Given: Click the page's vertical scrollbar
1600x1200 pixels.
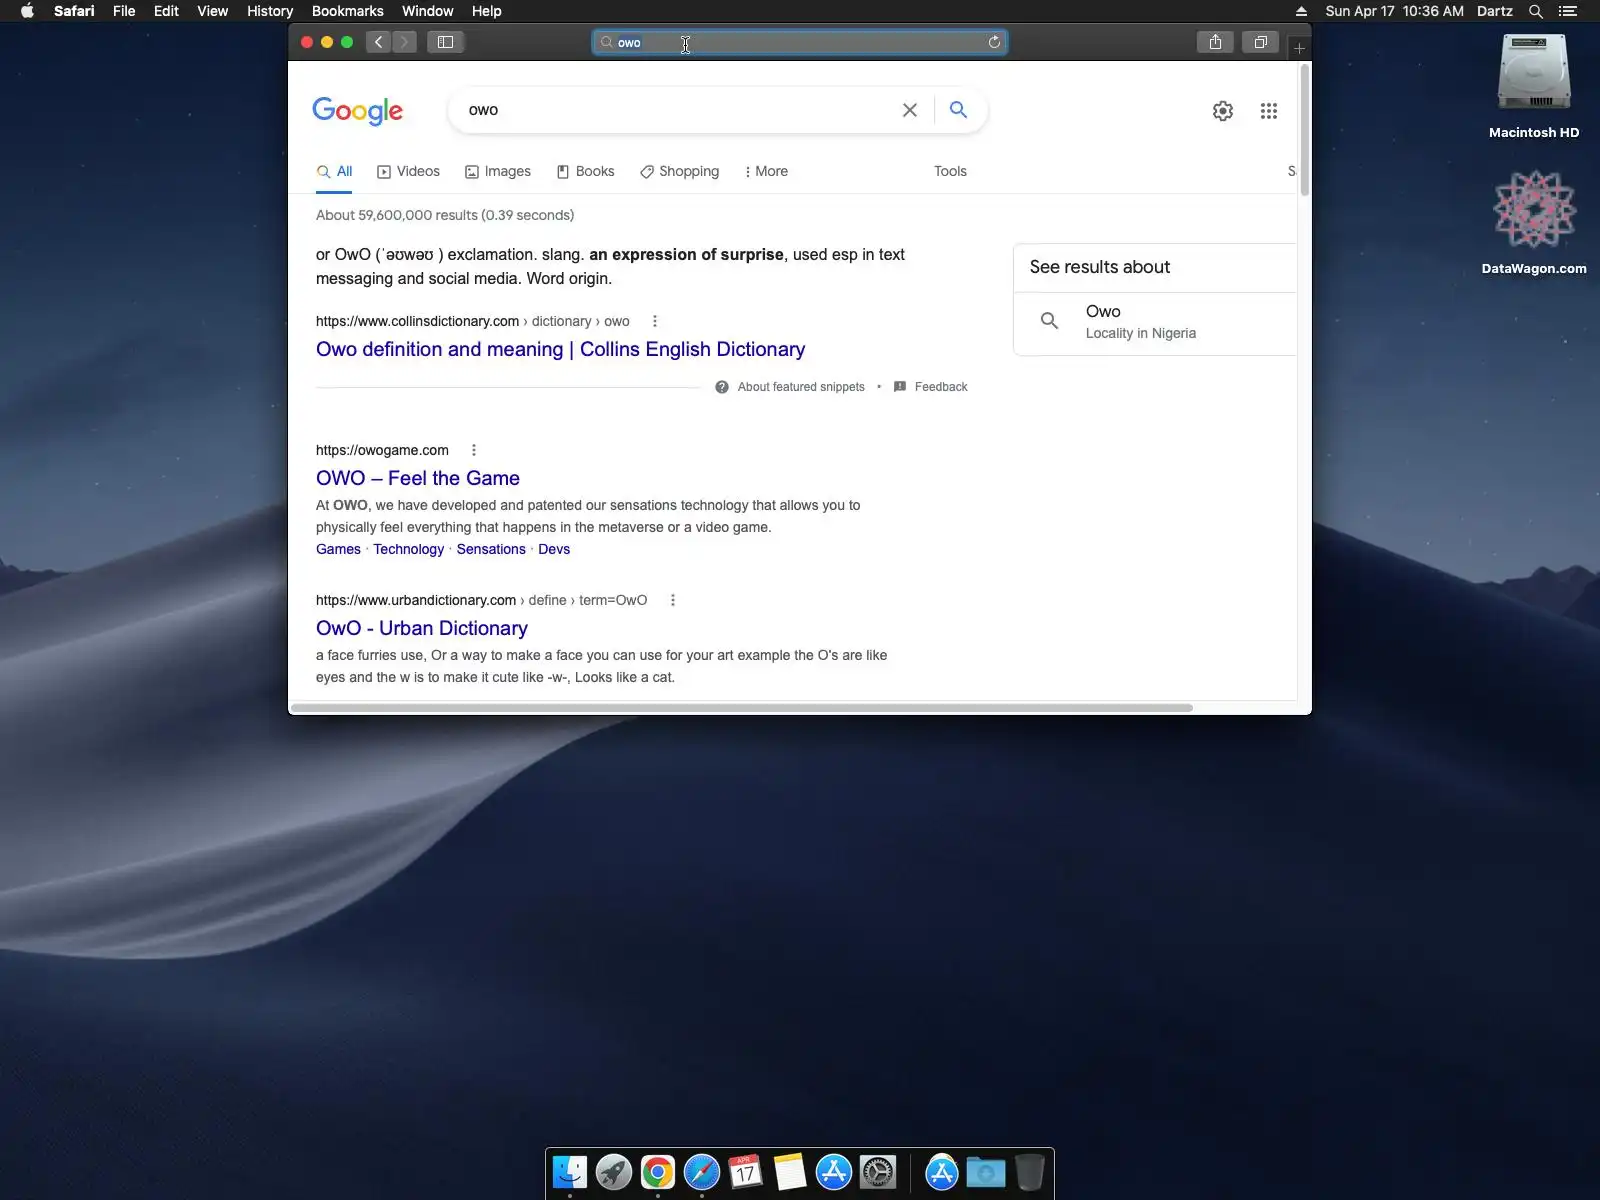Looking at the screenshot, I should coord(1304,130).
